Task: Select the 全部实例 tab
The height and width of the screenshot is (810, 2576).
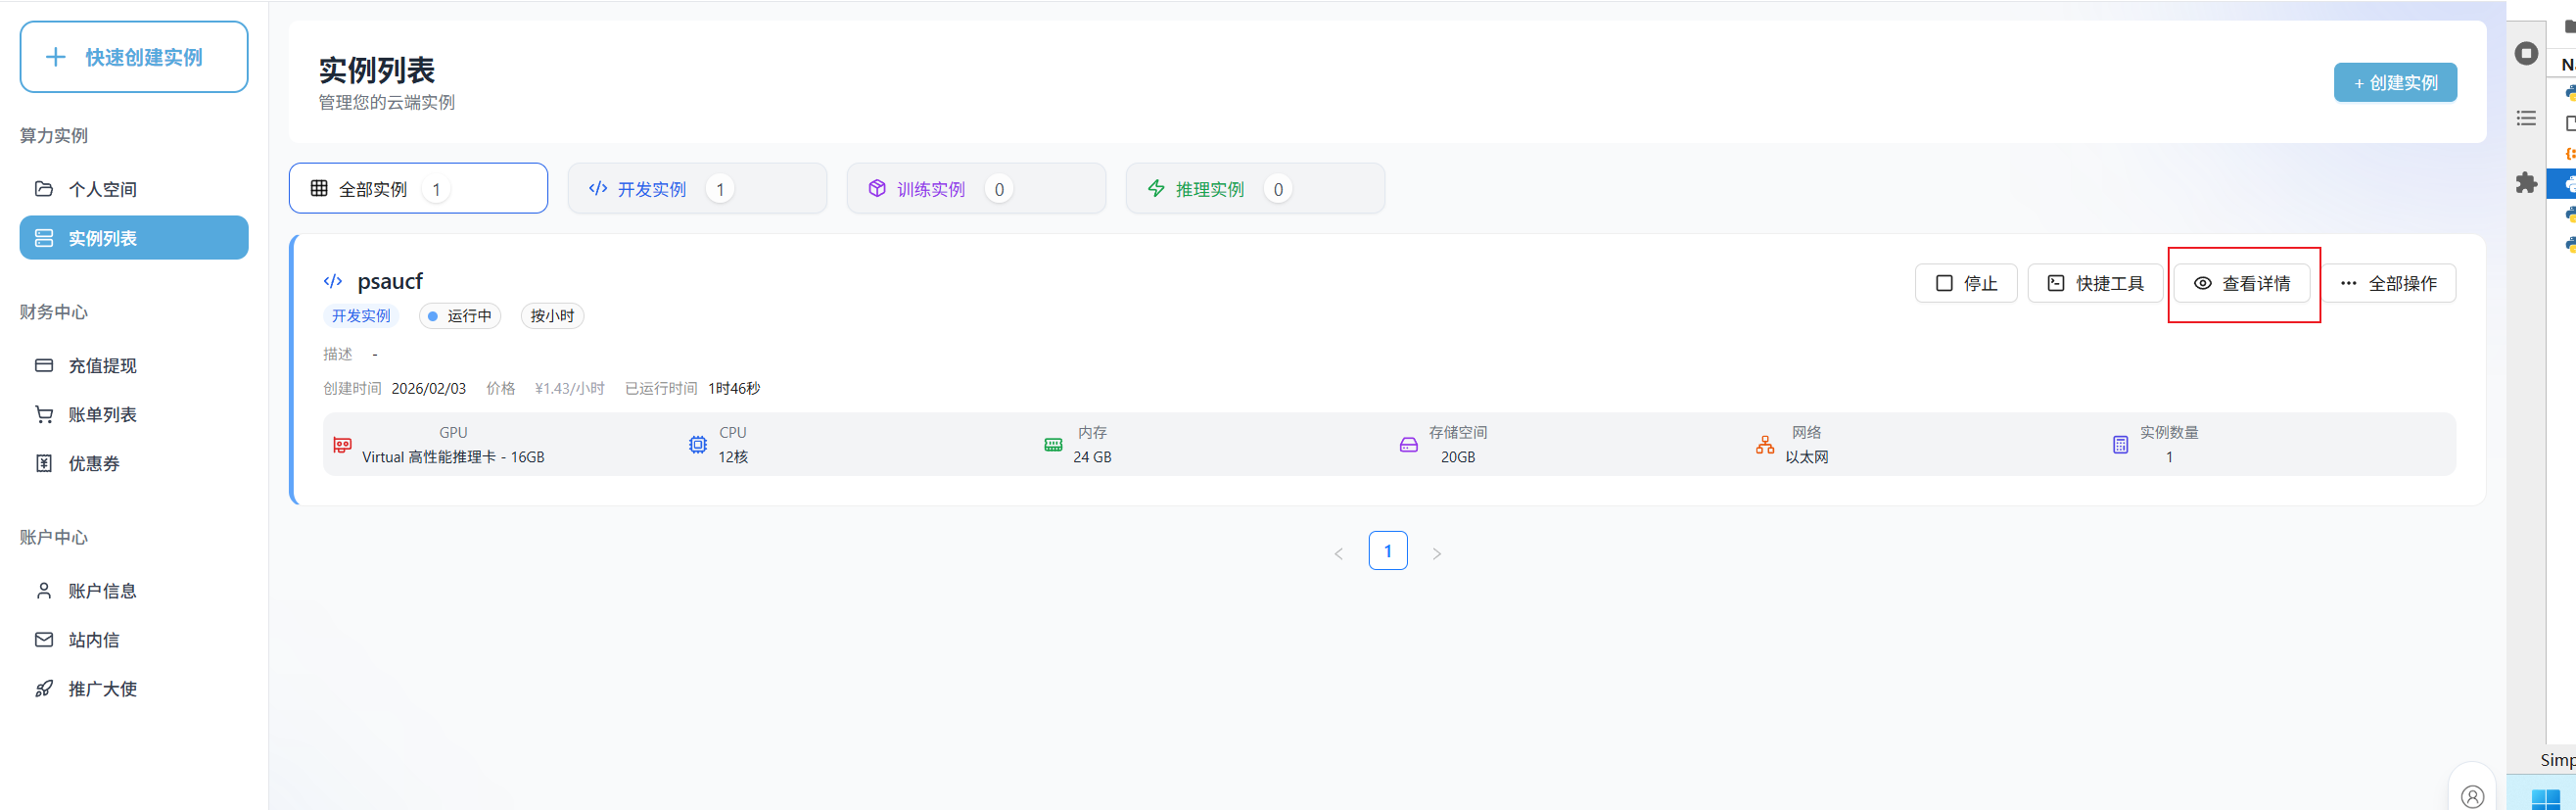Action: pos(418,189)
